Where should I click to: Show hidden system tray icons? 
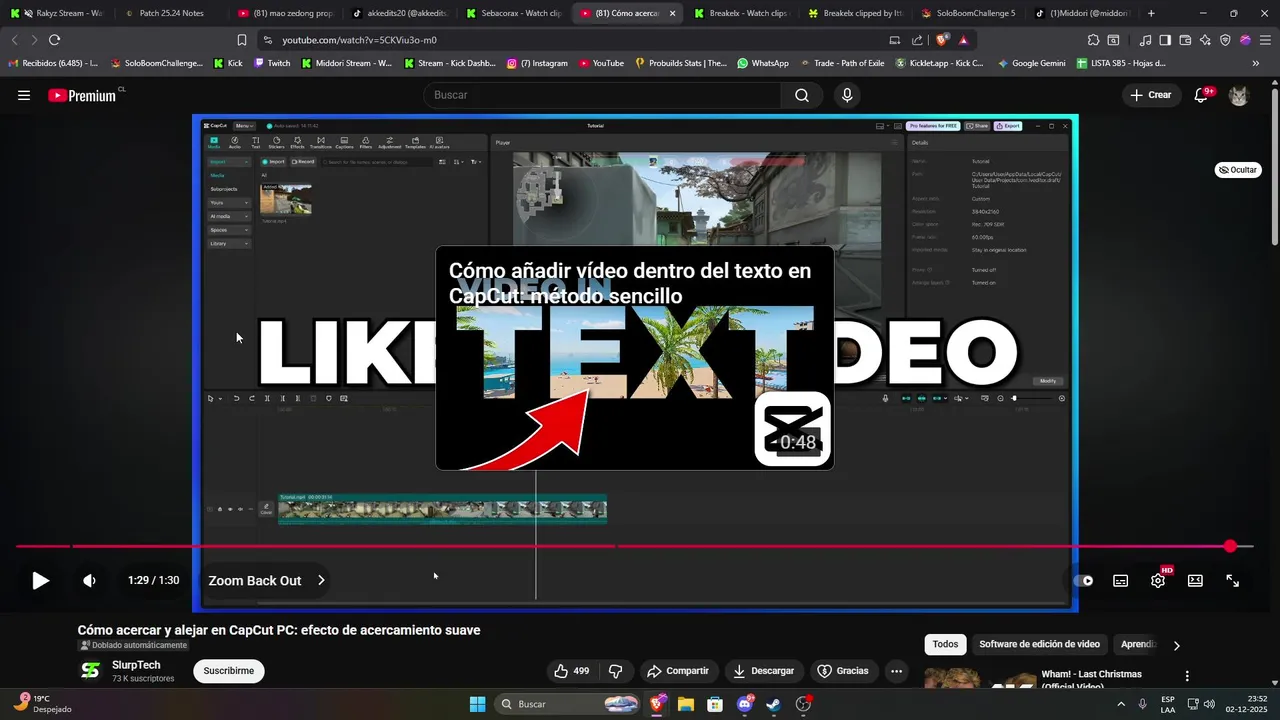tap(1120, 704)
